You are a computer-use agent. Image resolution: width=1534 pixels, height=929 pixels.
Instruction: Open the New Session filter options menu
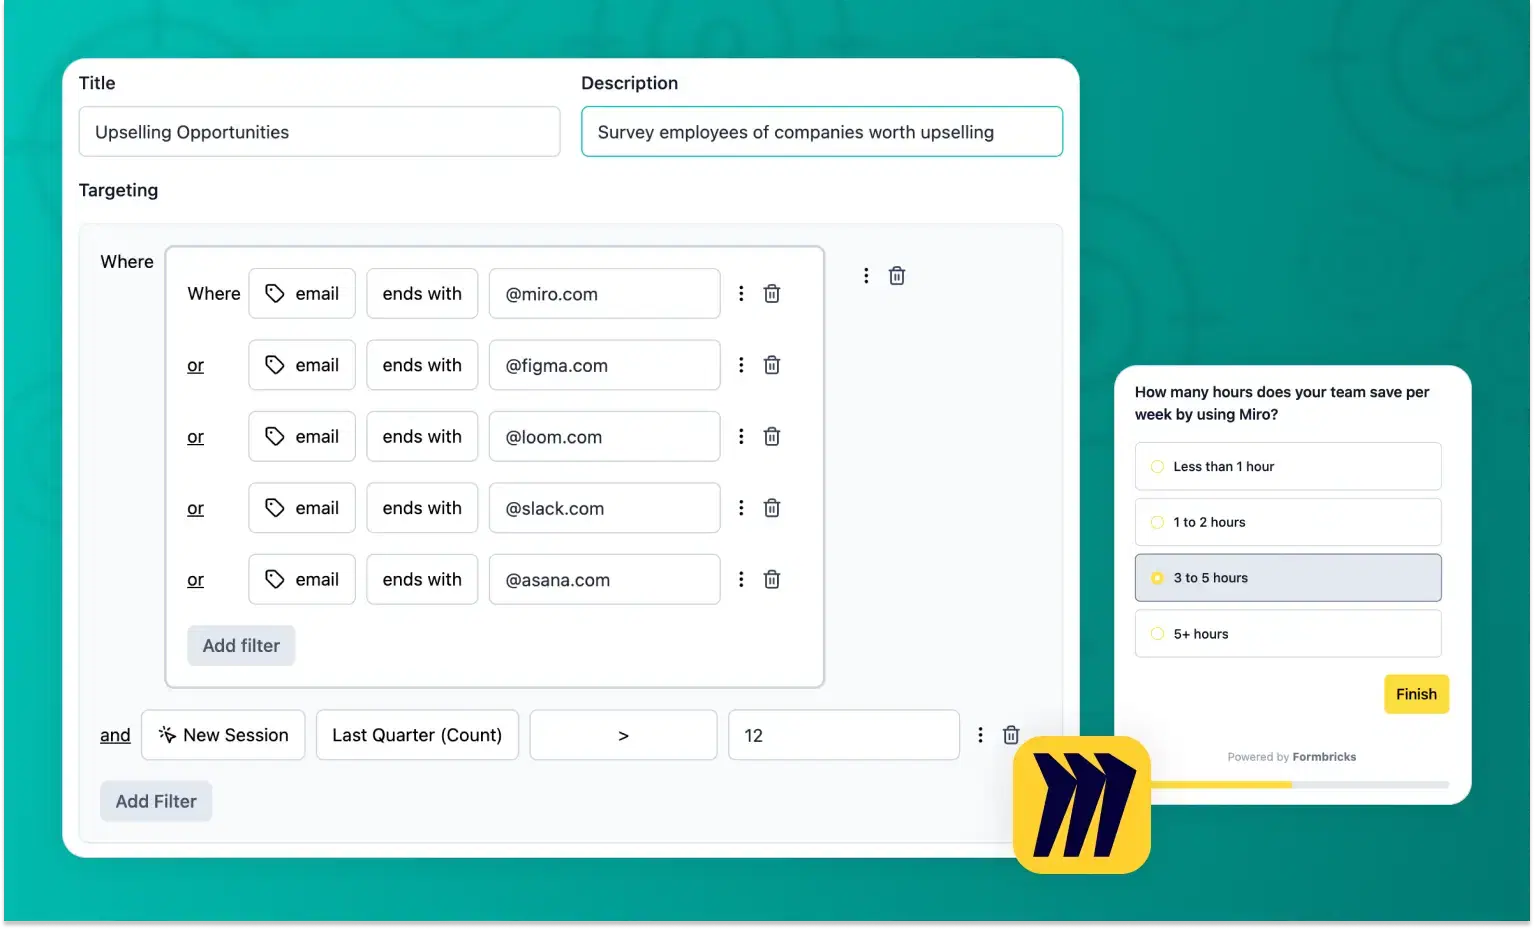pyautogui.click(x=980, y=734)
